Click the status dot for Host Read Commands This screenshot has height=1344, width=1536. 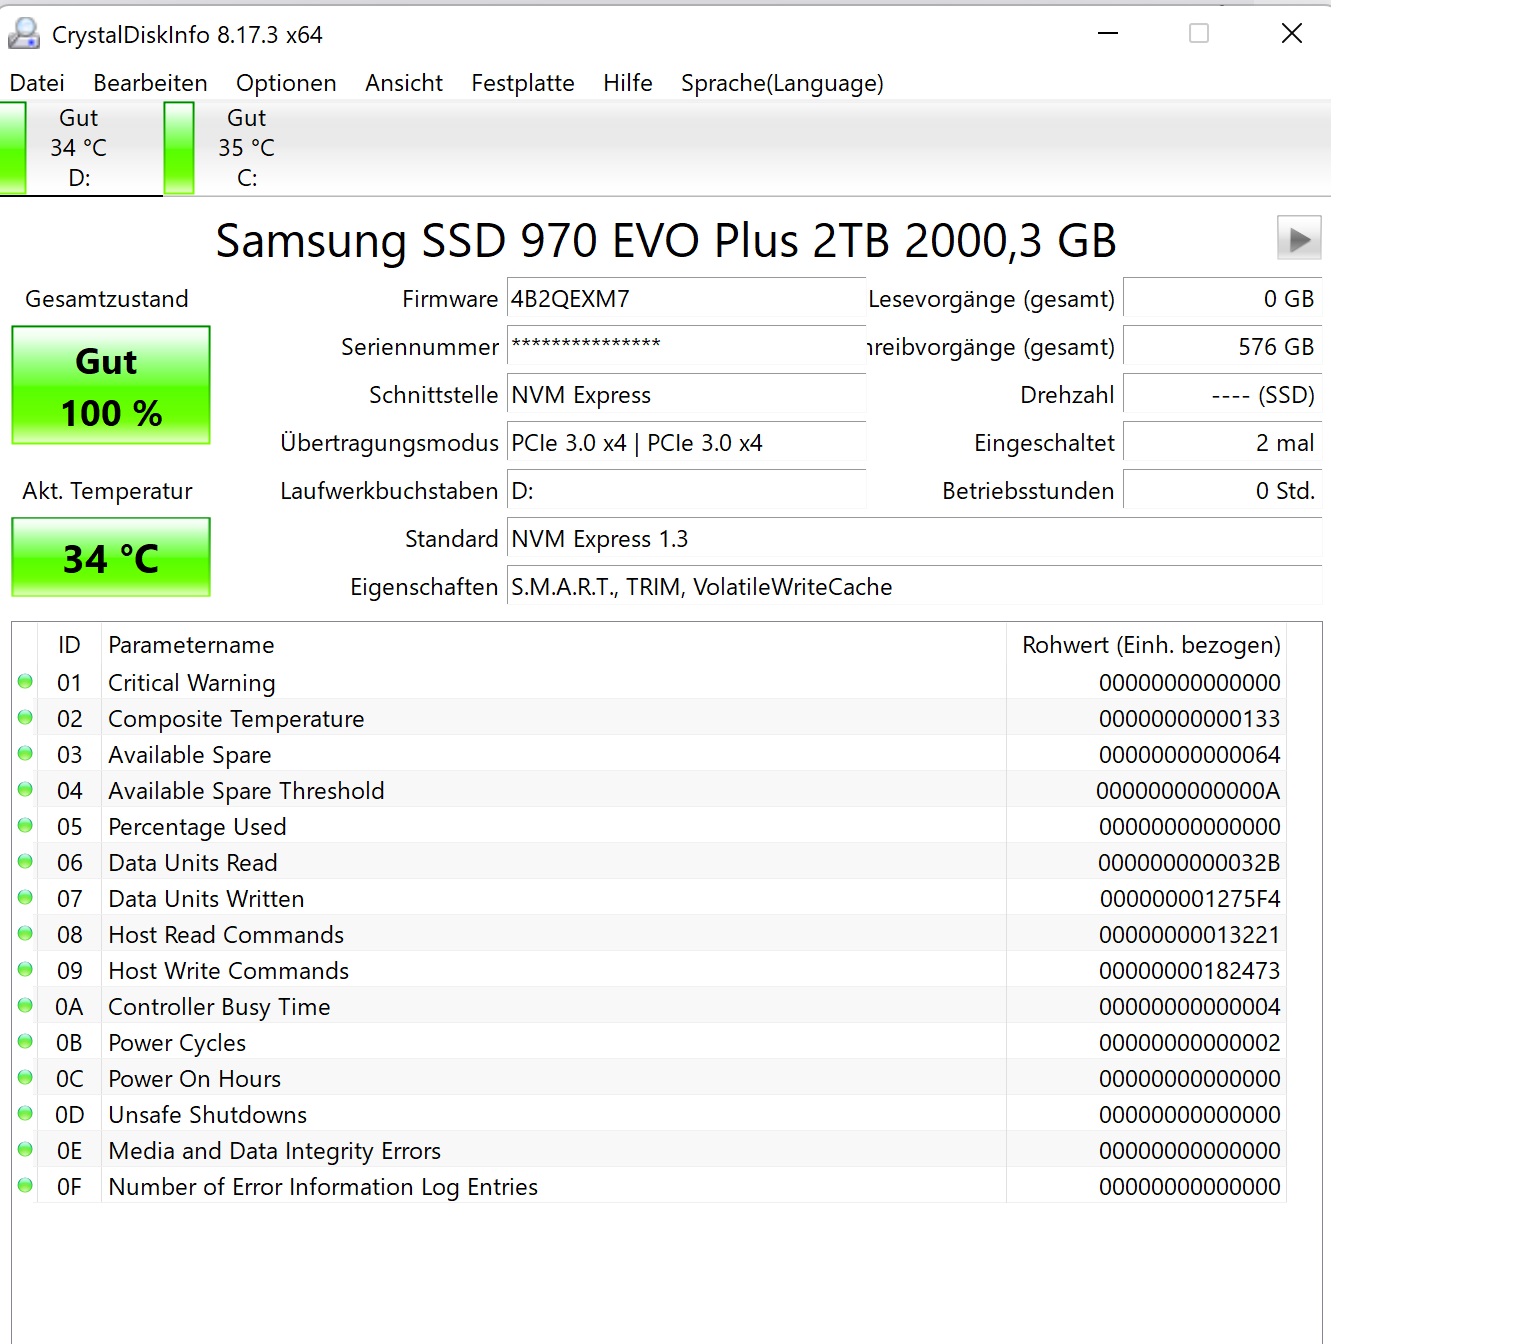25,933
